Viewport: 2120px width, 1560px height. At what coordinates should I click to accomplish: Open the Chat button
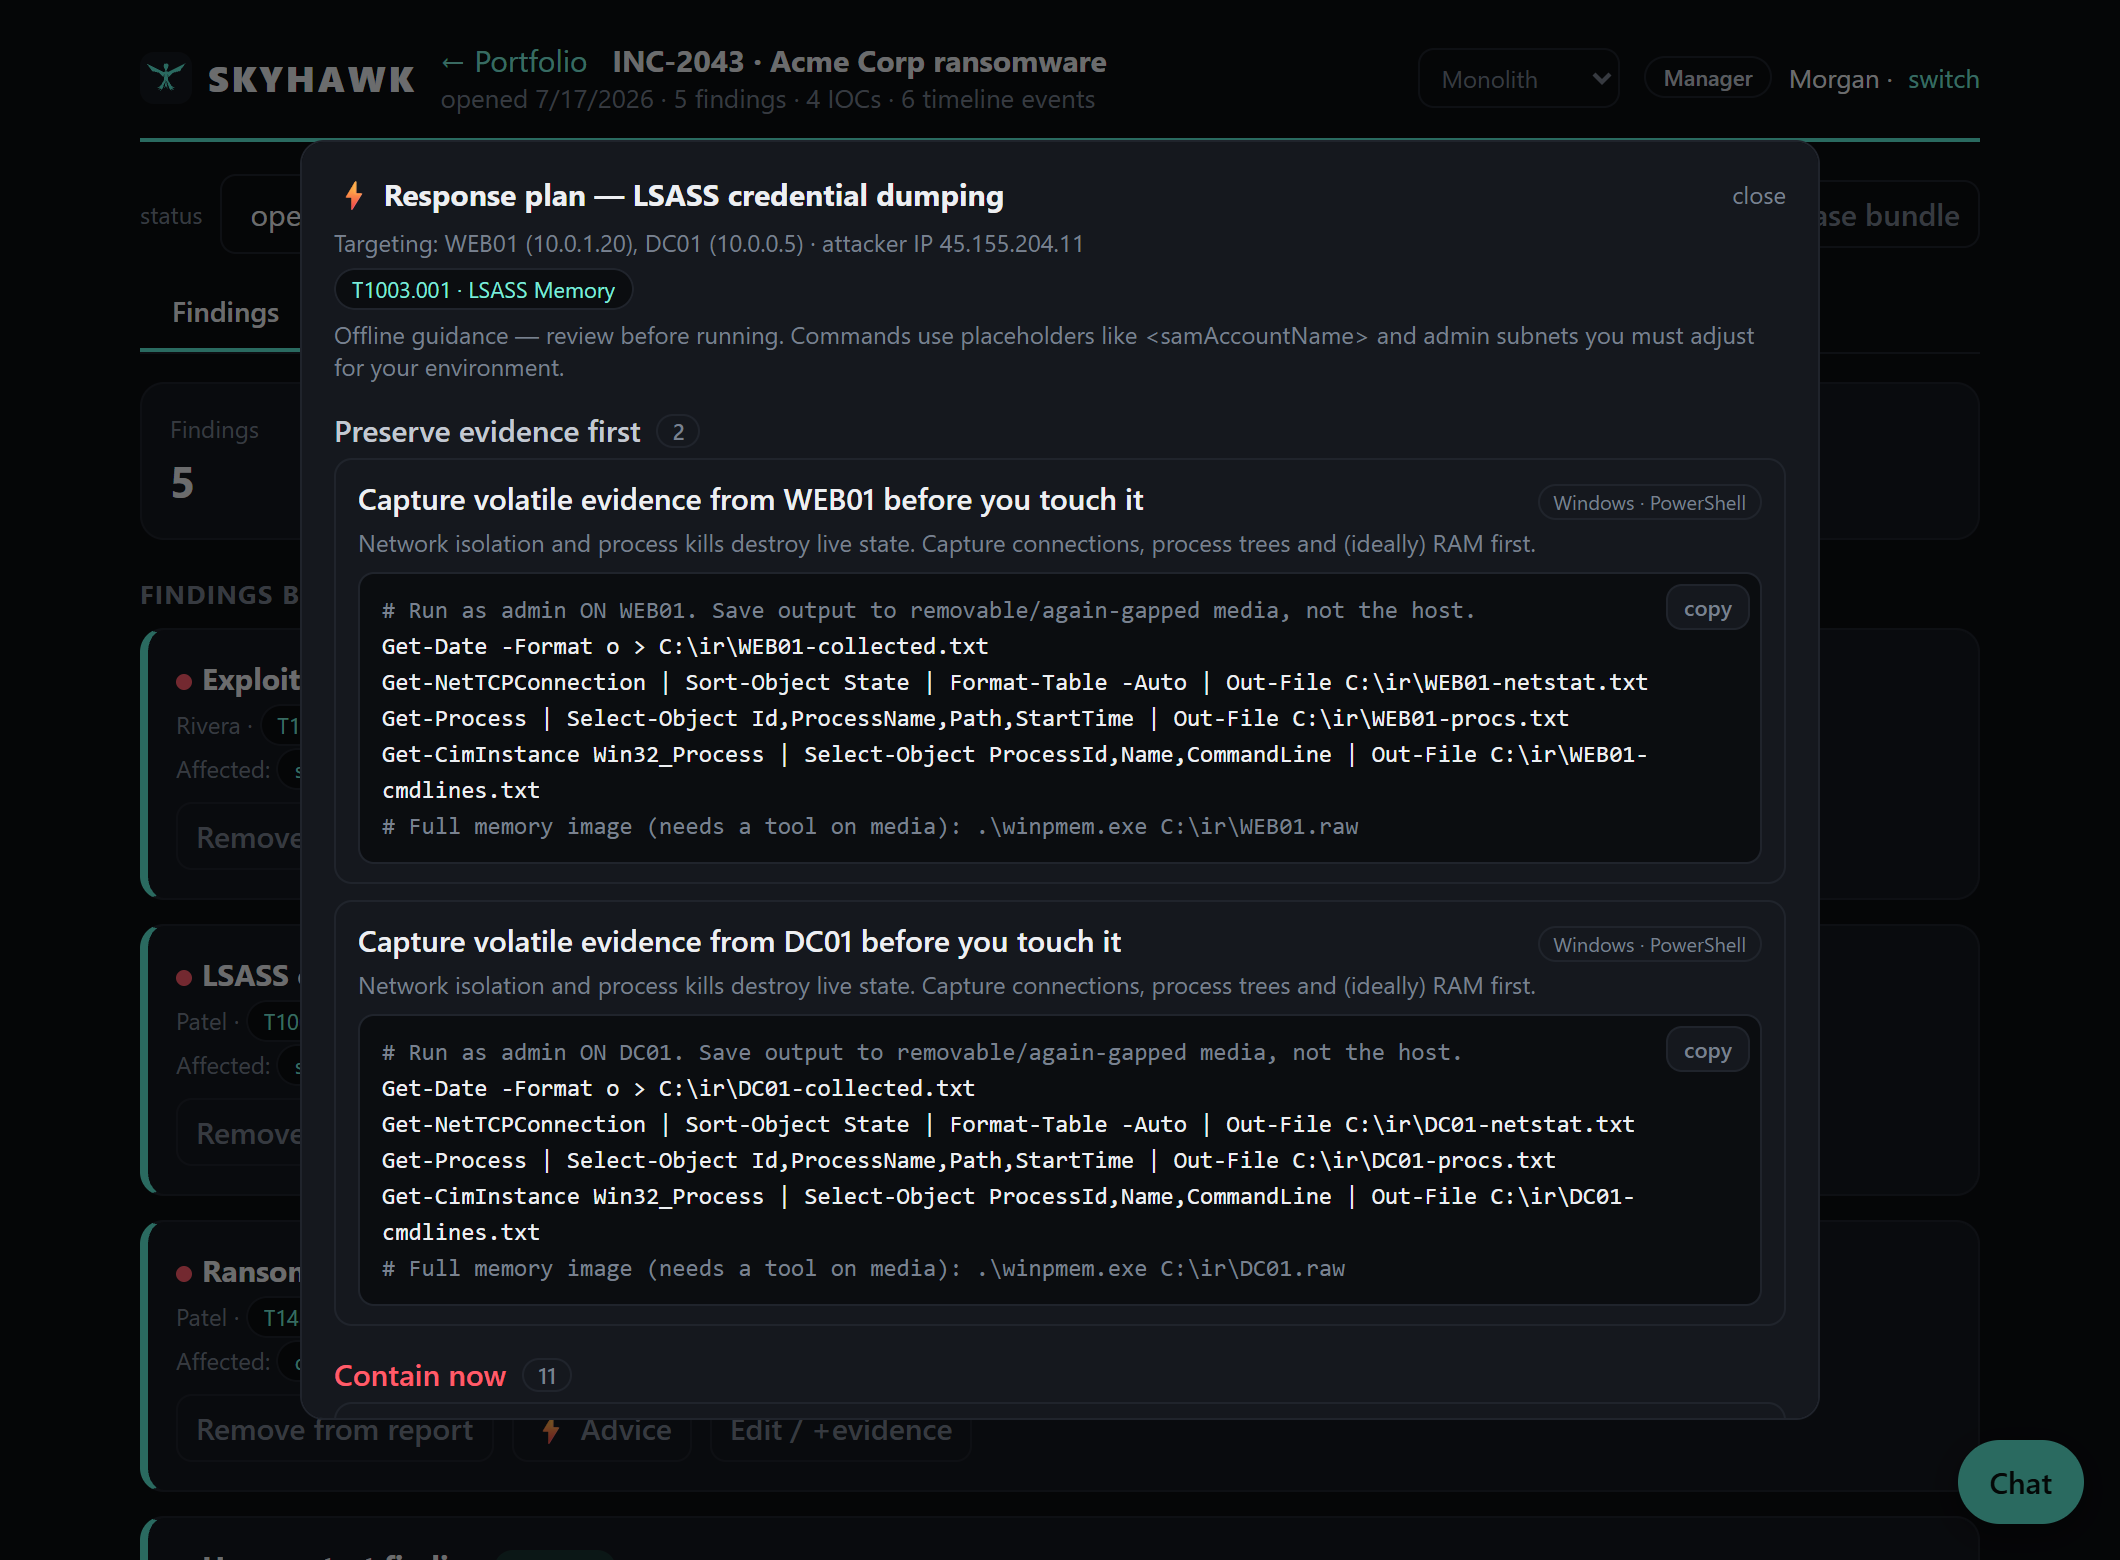coord(2020,1483)
